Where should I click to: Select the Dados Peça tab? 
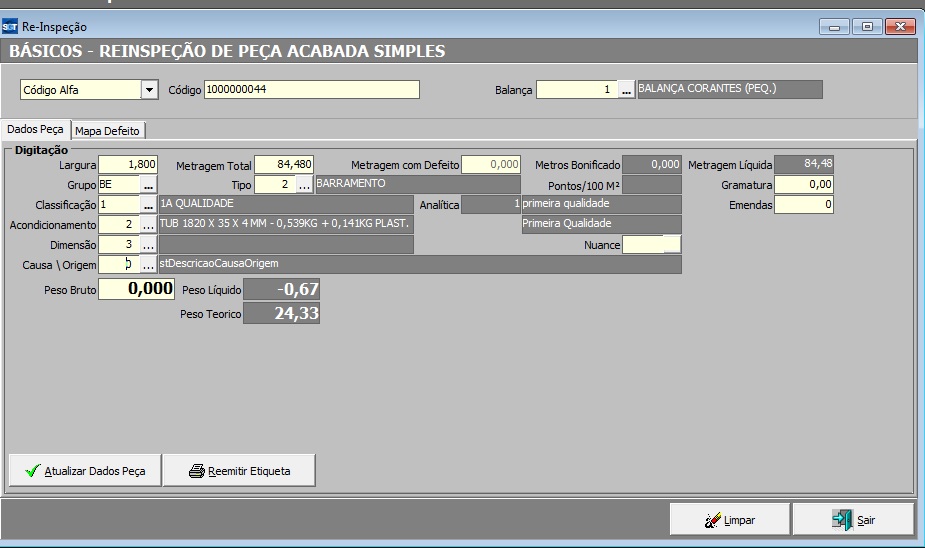coord(36,130)
